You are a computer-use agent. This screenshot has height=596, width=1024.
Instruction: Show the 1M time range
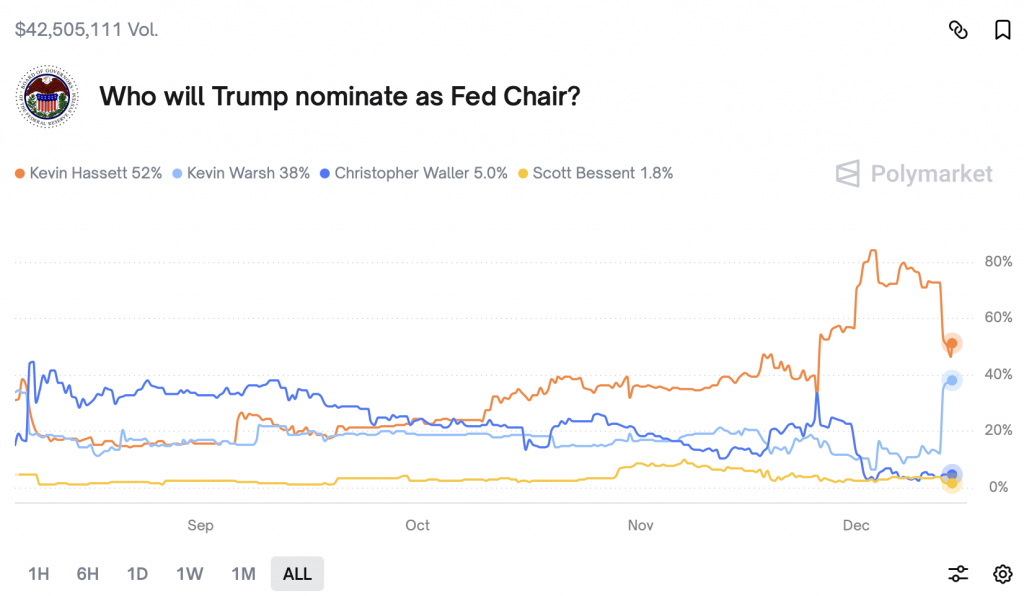[x=243, y=574]
